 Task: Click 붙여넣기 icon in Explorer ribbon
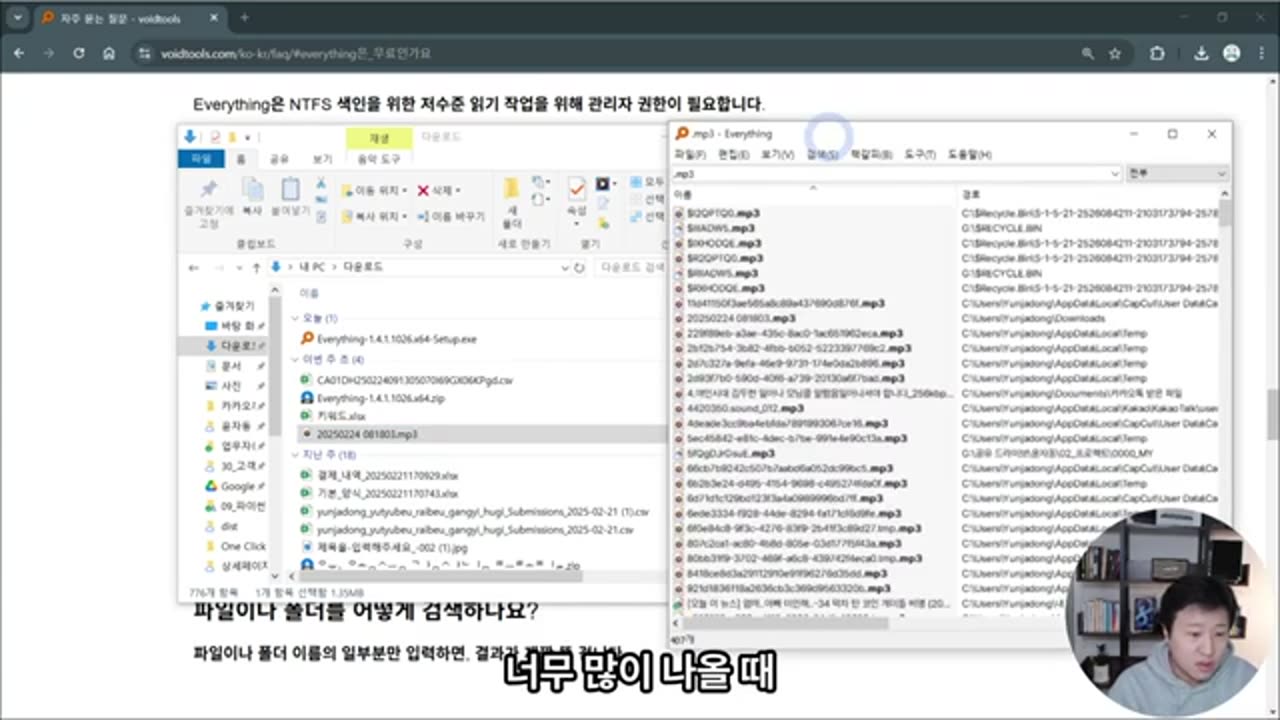click(290, 197)
